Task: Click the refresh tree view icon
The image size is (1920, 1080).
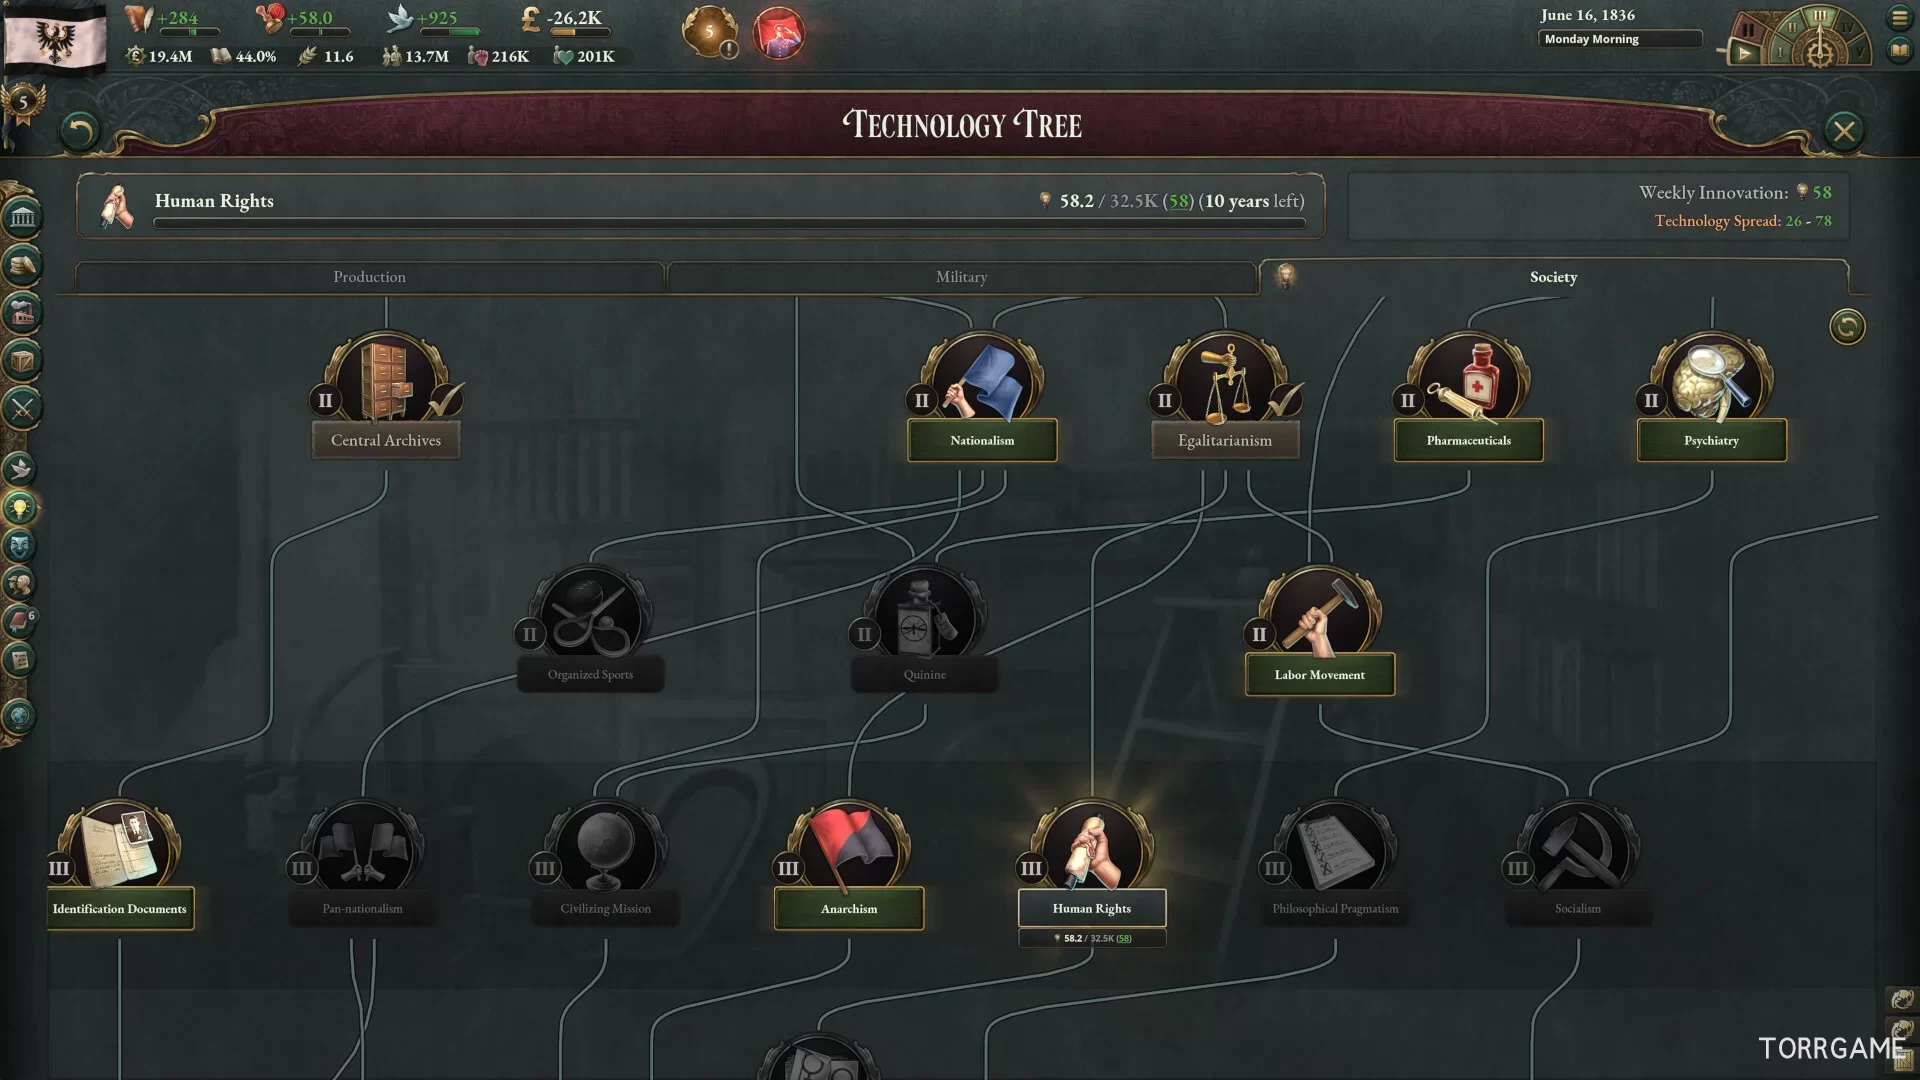Action: 1847,327
